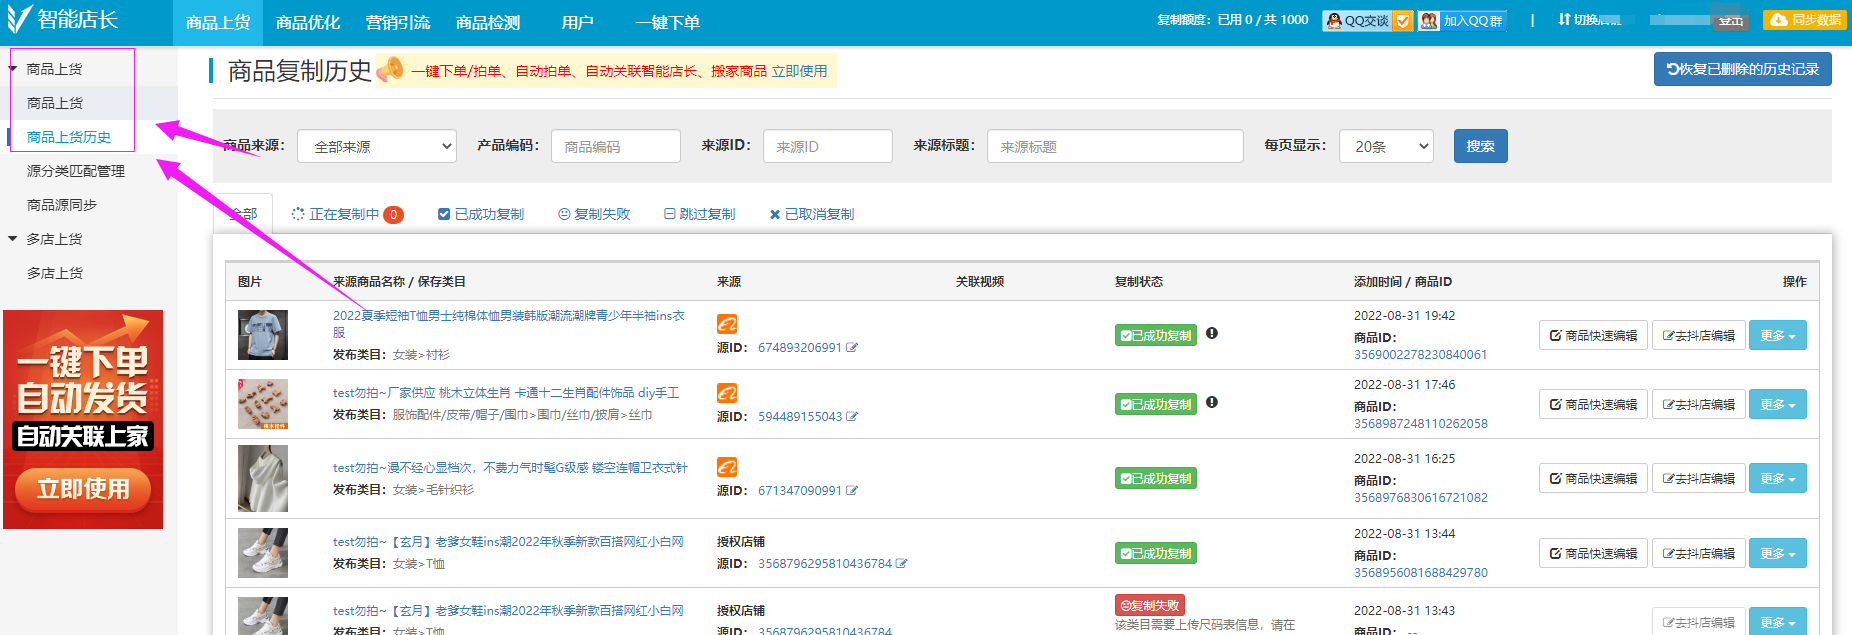Switch to 商品优化 top menu
This screenshot has height=635, width=1852.
click(308, 22)
